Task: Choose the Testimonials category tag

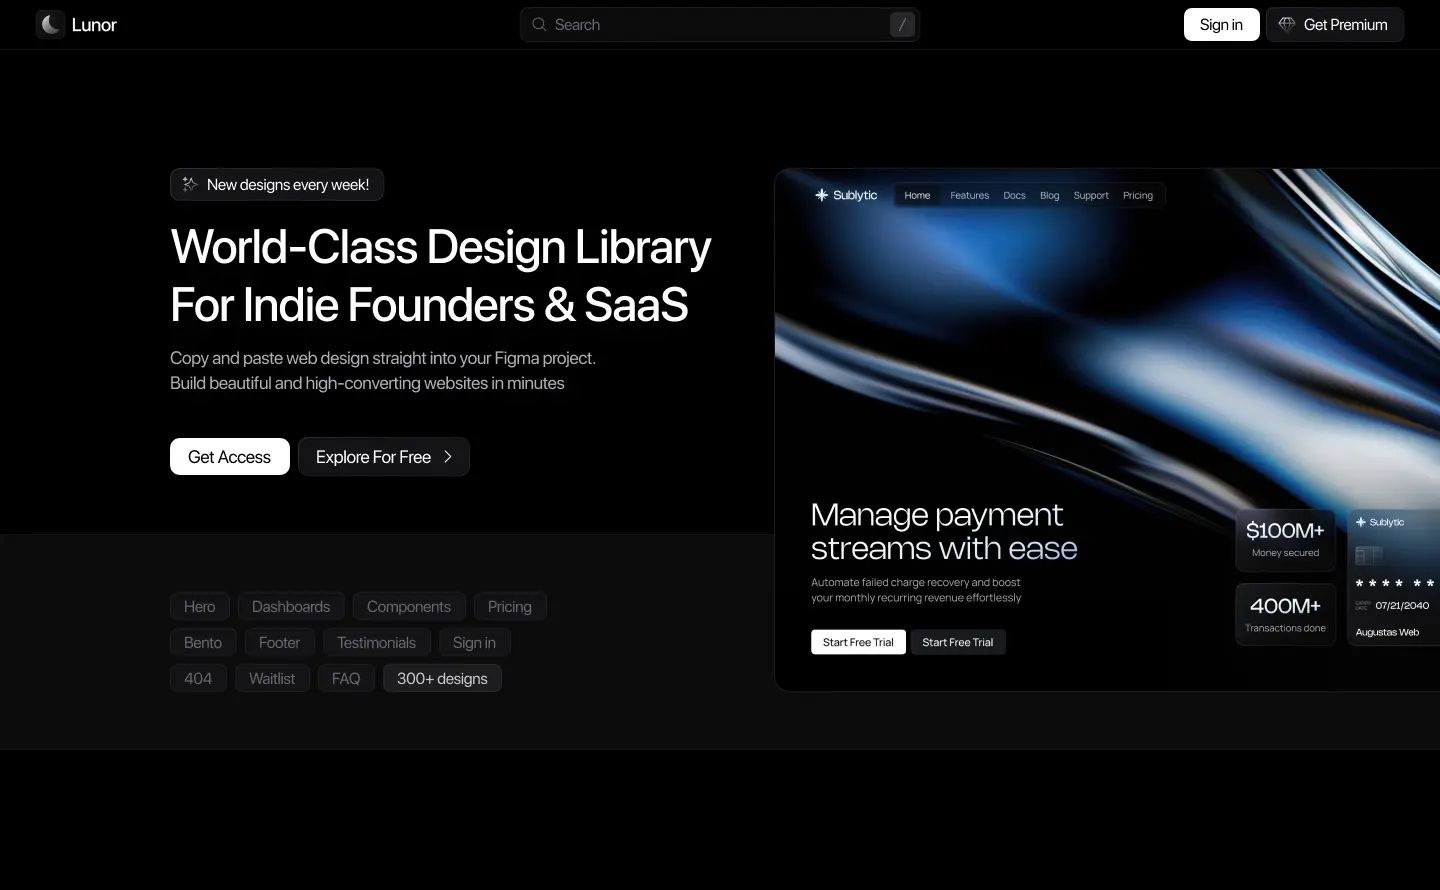Action: point(376,643)
